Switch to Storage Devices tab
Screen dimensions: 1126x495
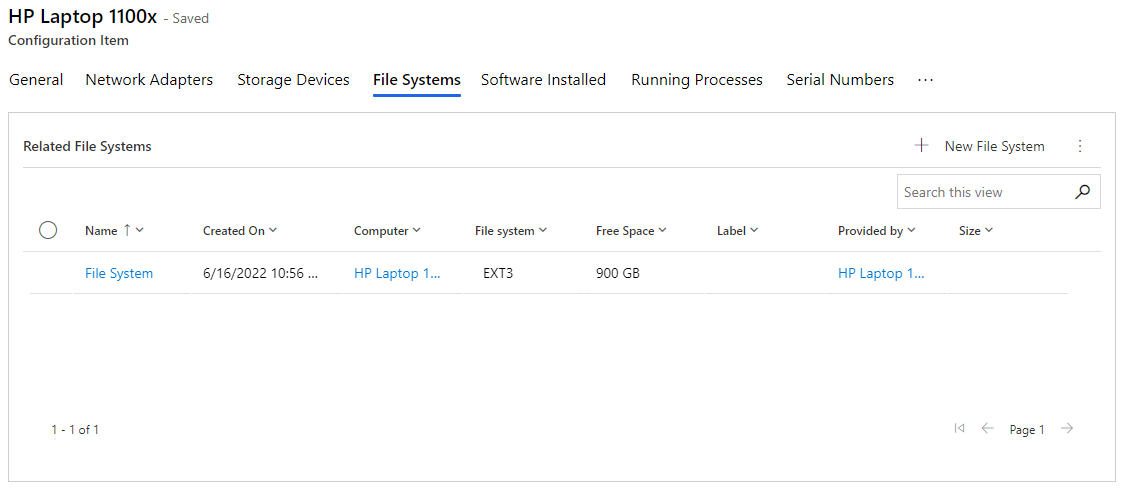[x=293, y=80]
